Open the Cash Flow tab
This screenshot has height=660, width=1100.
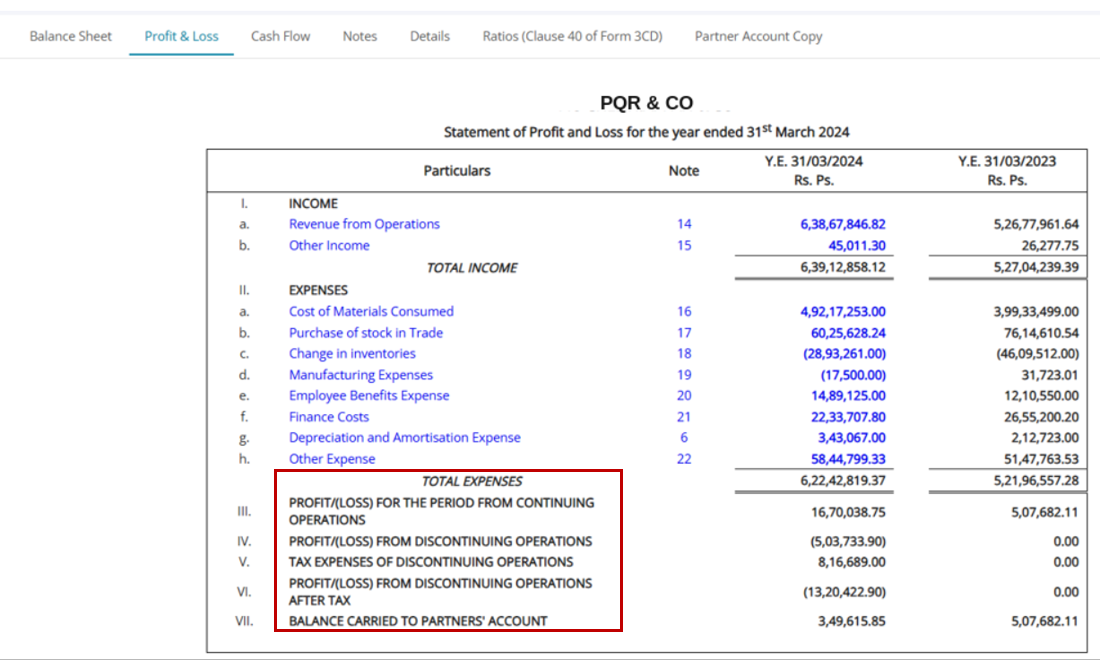pos(281,36)
